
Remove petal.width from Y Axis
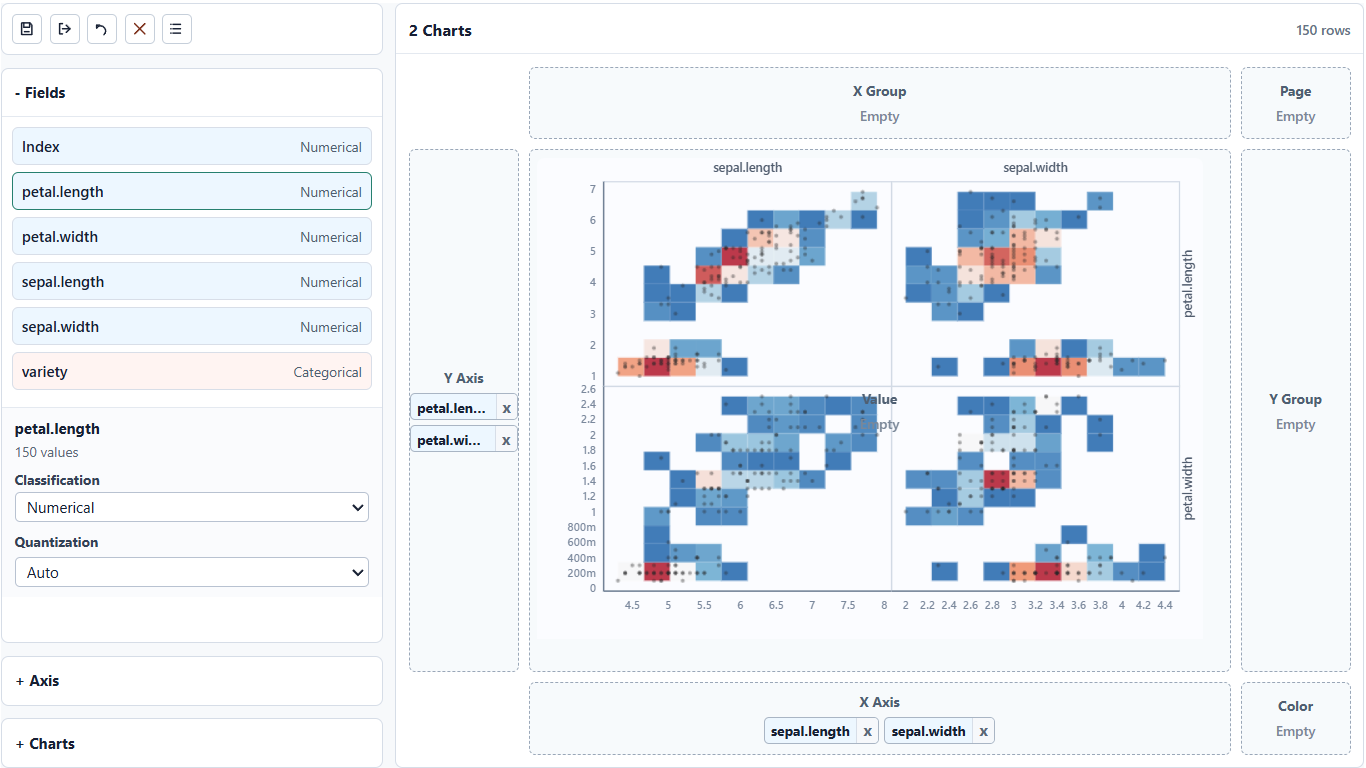[506, 440]
